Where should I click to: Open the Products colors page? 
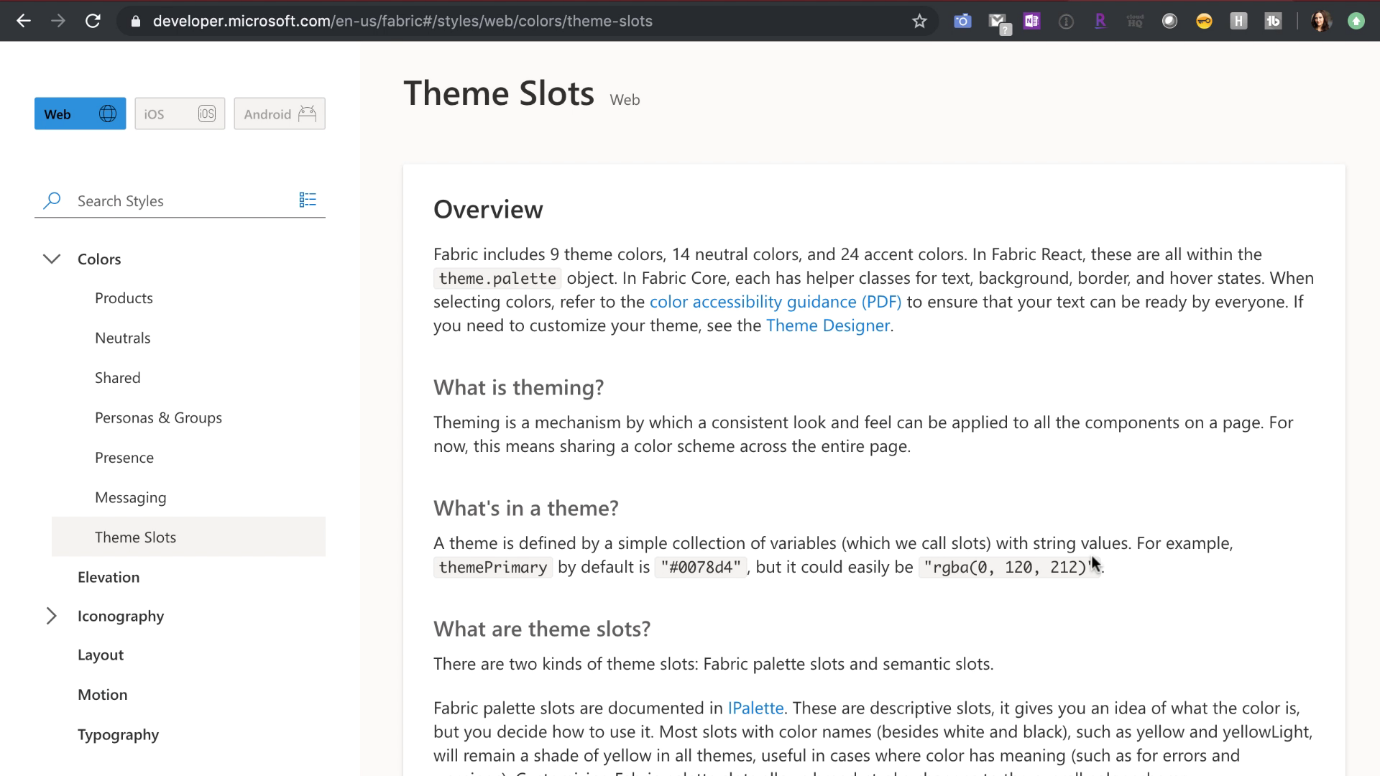point(124,298)
